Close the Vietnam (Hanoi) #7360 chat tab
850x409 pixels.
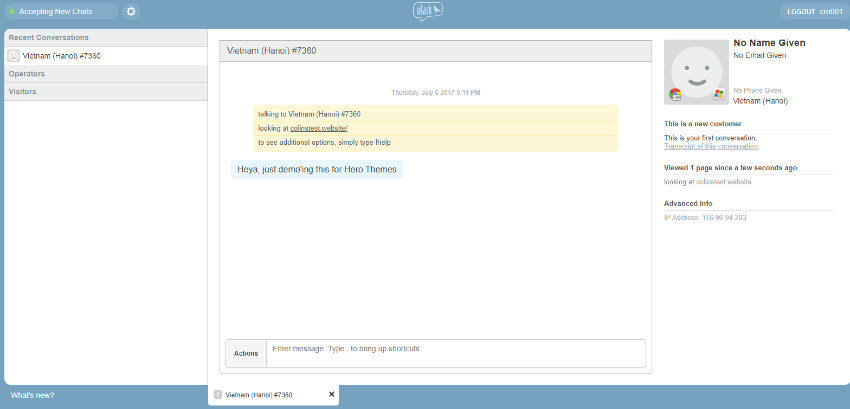[332, 394]
